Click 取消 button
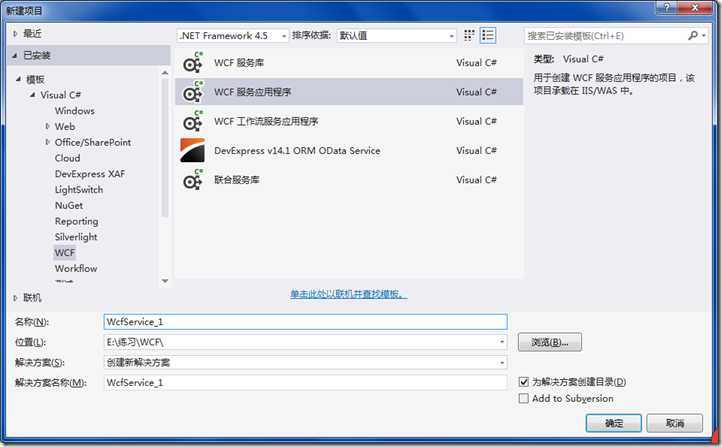Image resolution: width=722 pixels, height=447 pixels. point(675,423)
